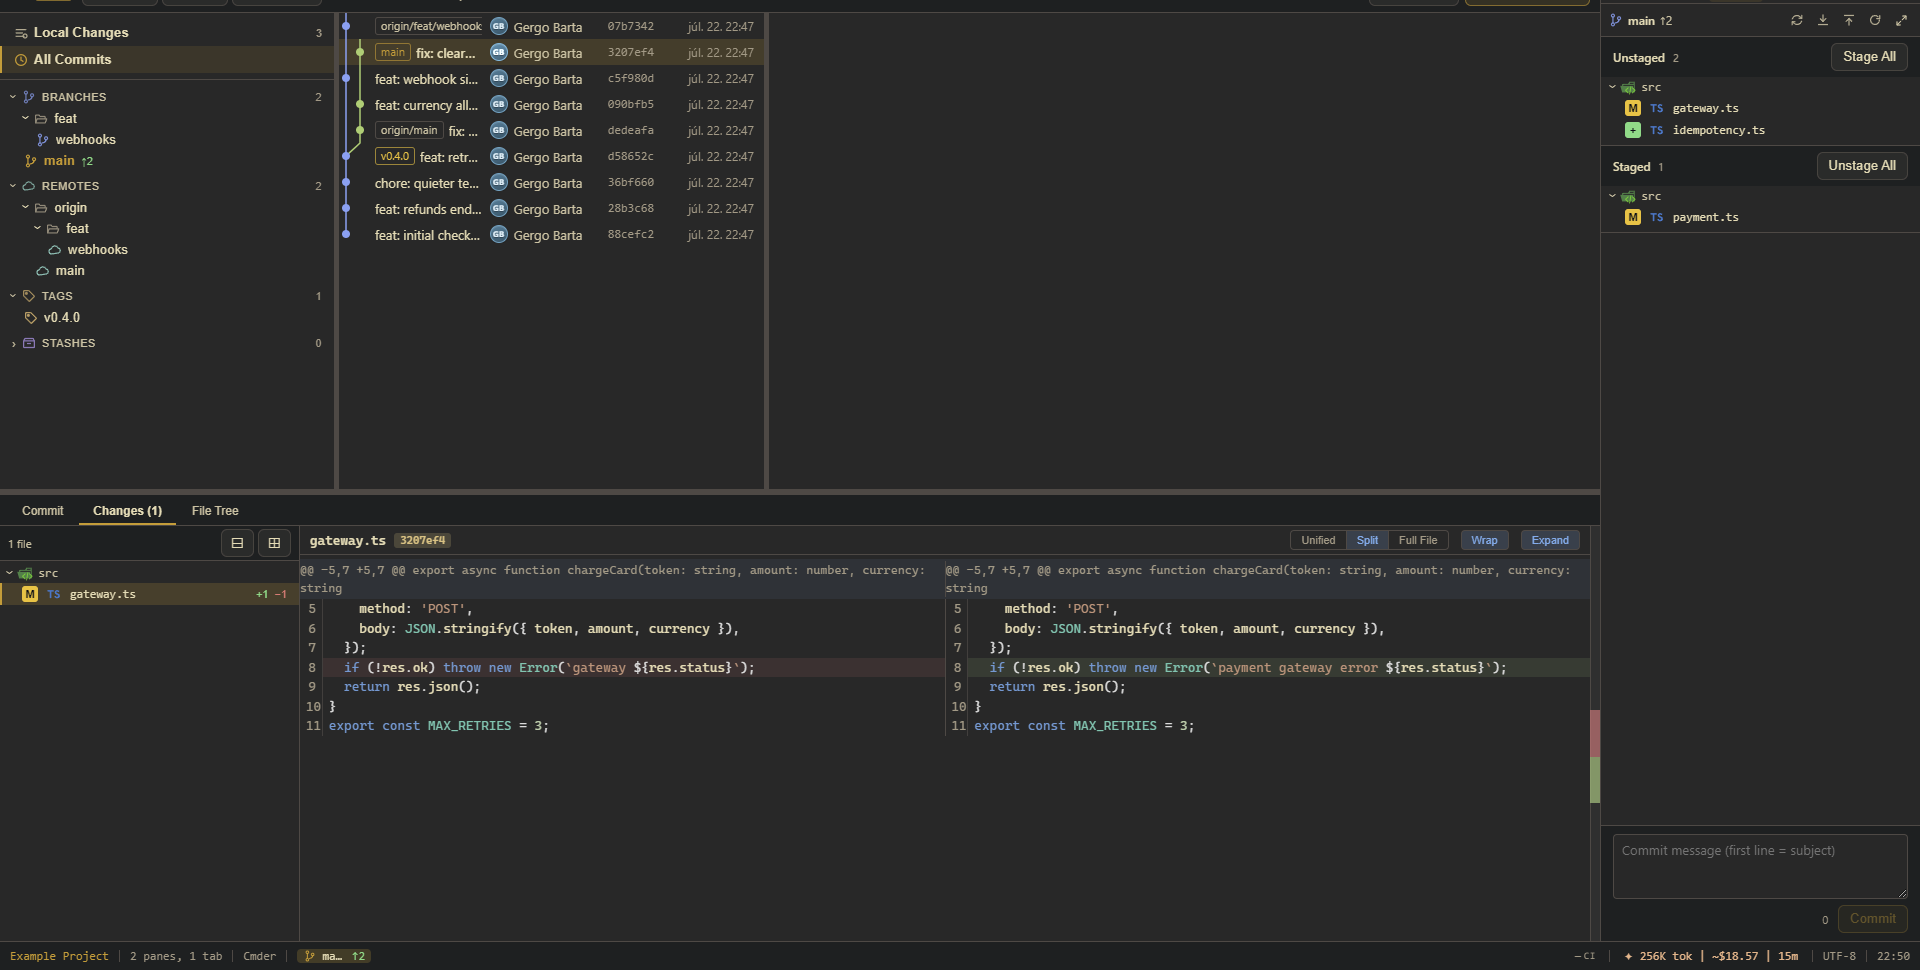
Task: Click the graph node of commit c5f980d
Action: tap(346, 78)
